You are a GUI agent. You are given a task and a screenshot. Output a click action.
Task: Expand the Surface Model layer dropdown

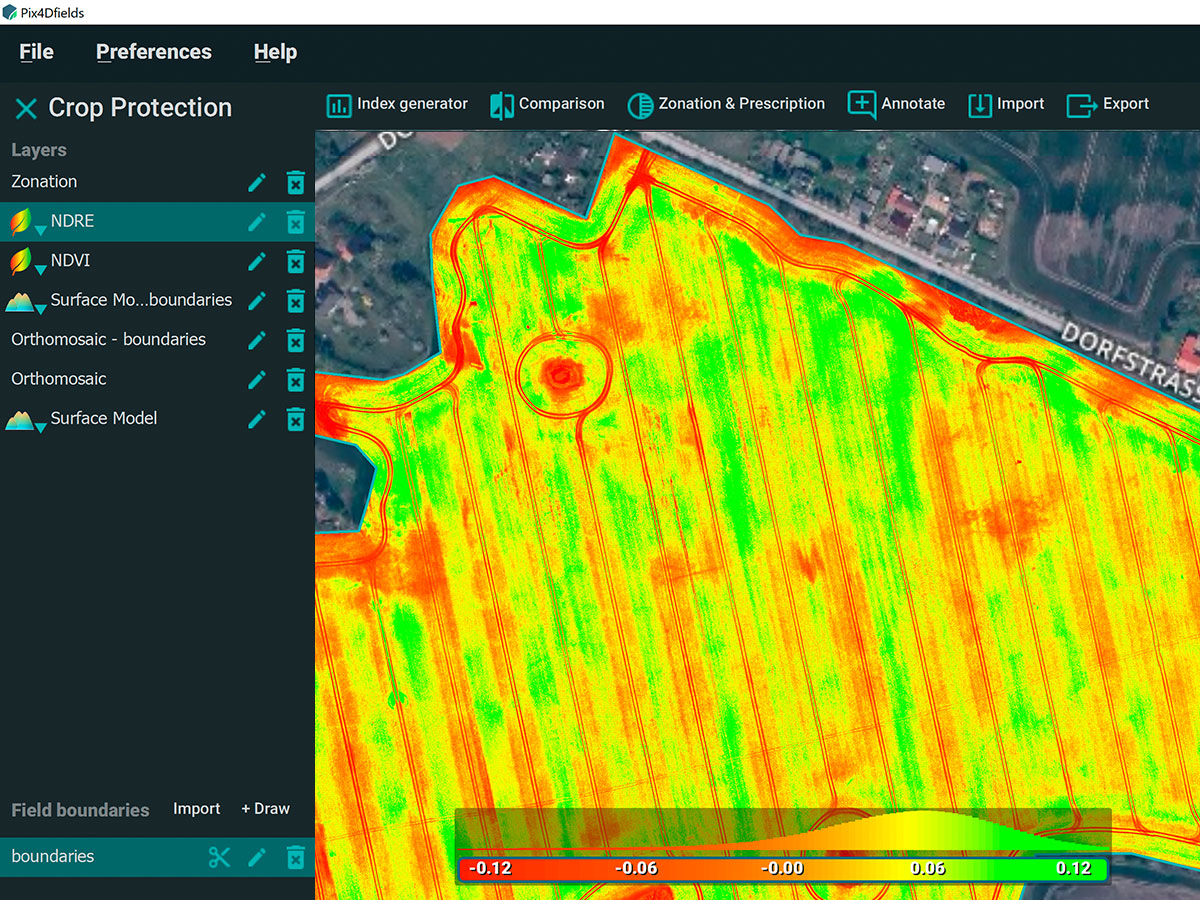point(40,428)
